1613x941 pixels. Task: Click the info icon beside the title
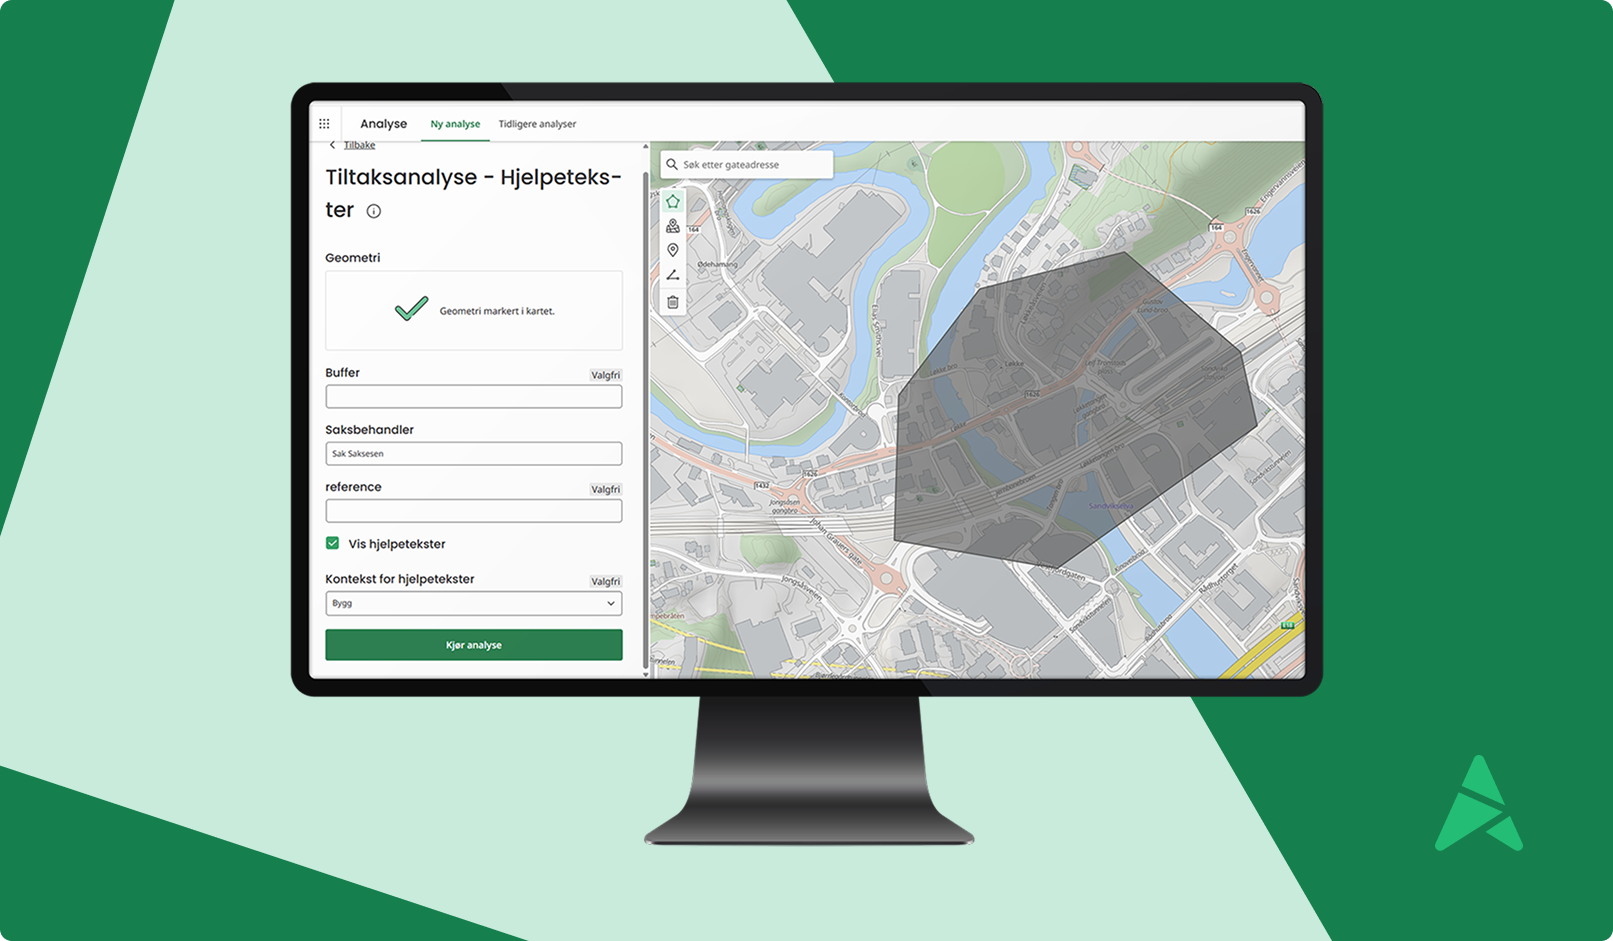click(374, 211)
